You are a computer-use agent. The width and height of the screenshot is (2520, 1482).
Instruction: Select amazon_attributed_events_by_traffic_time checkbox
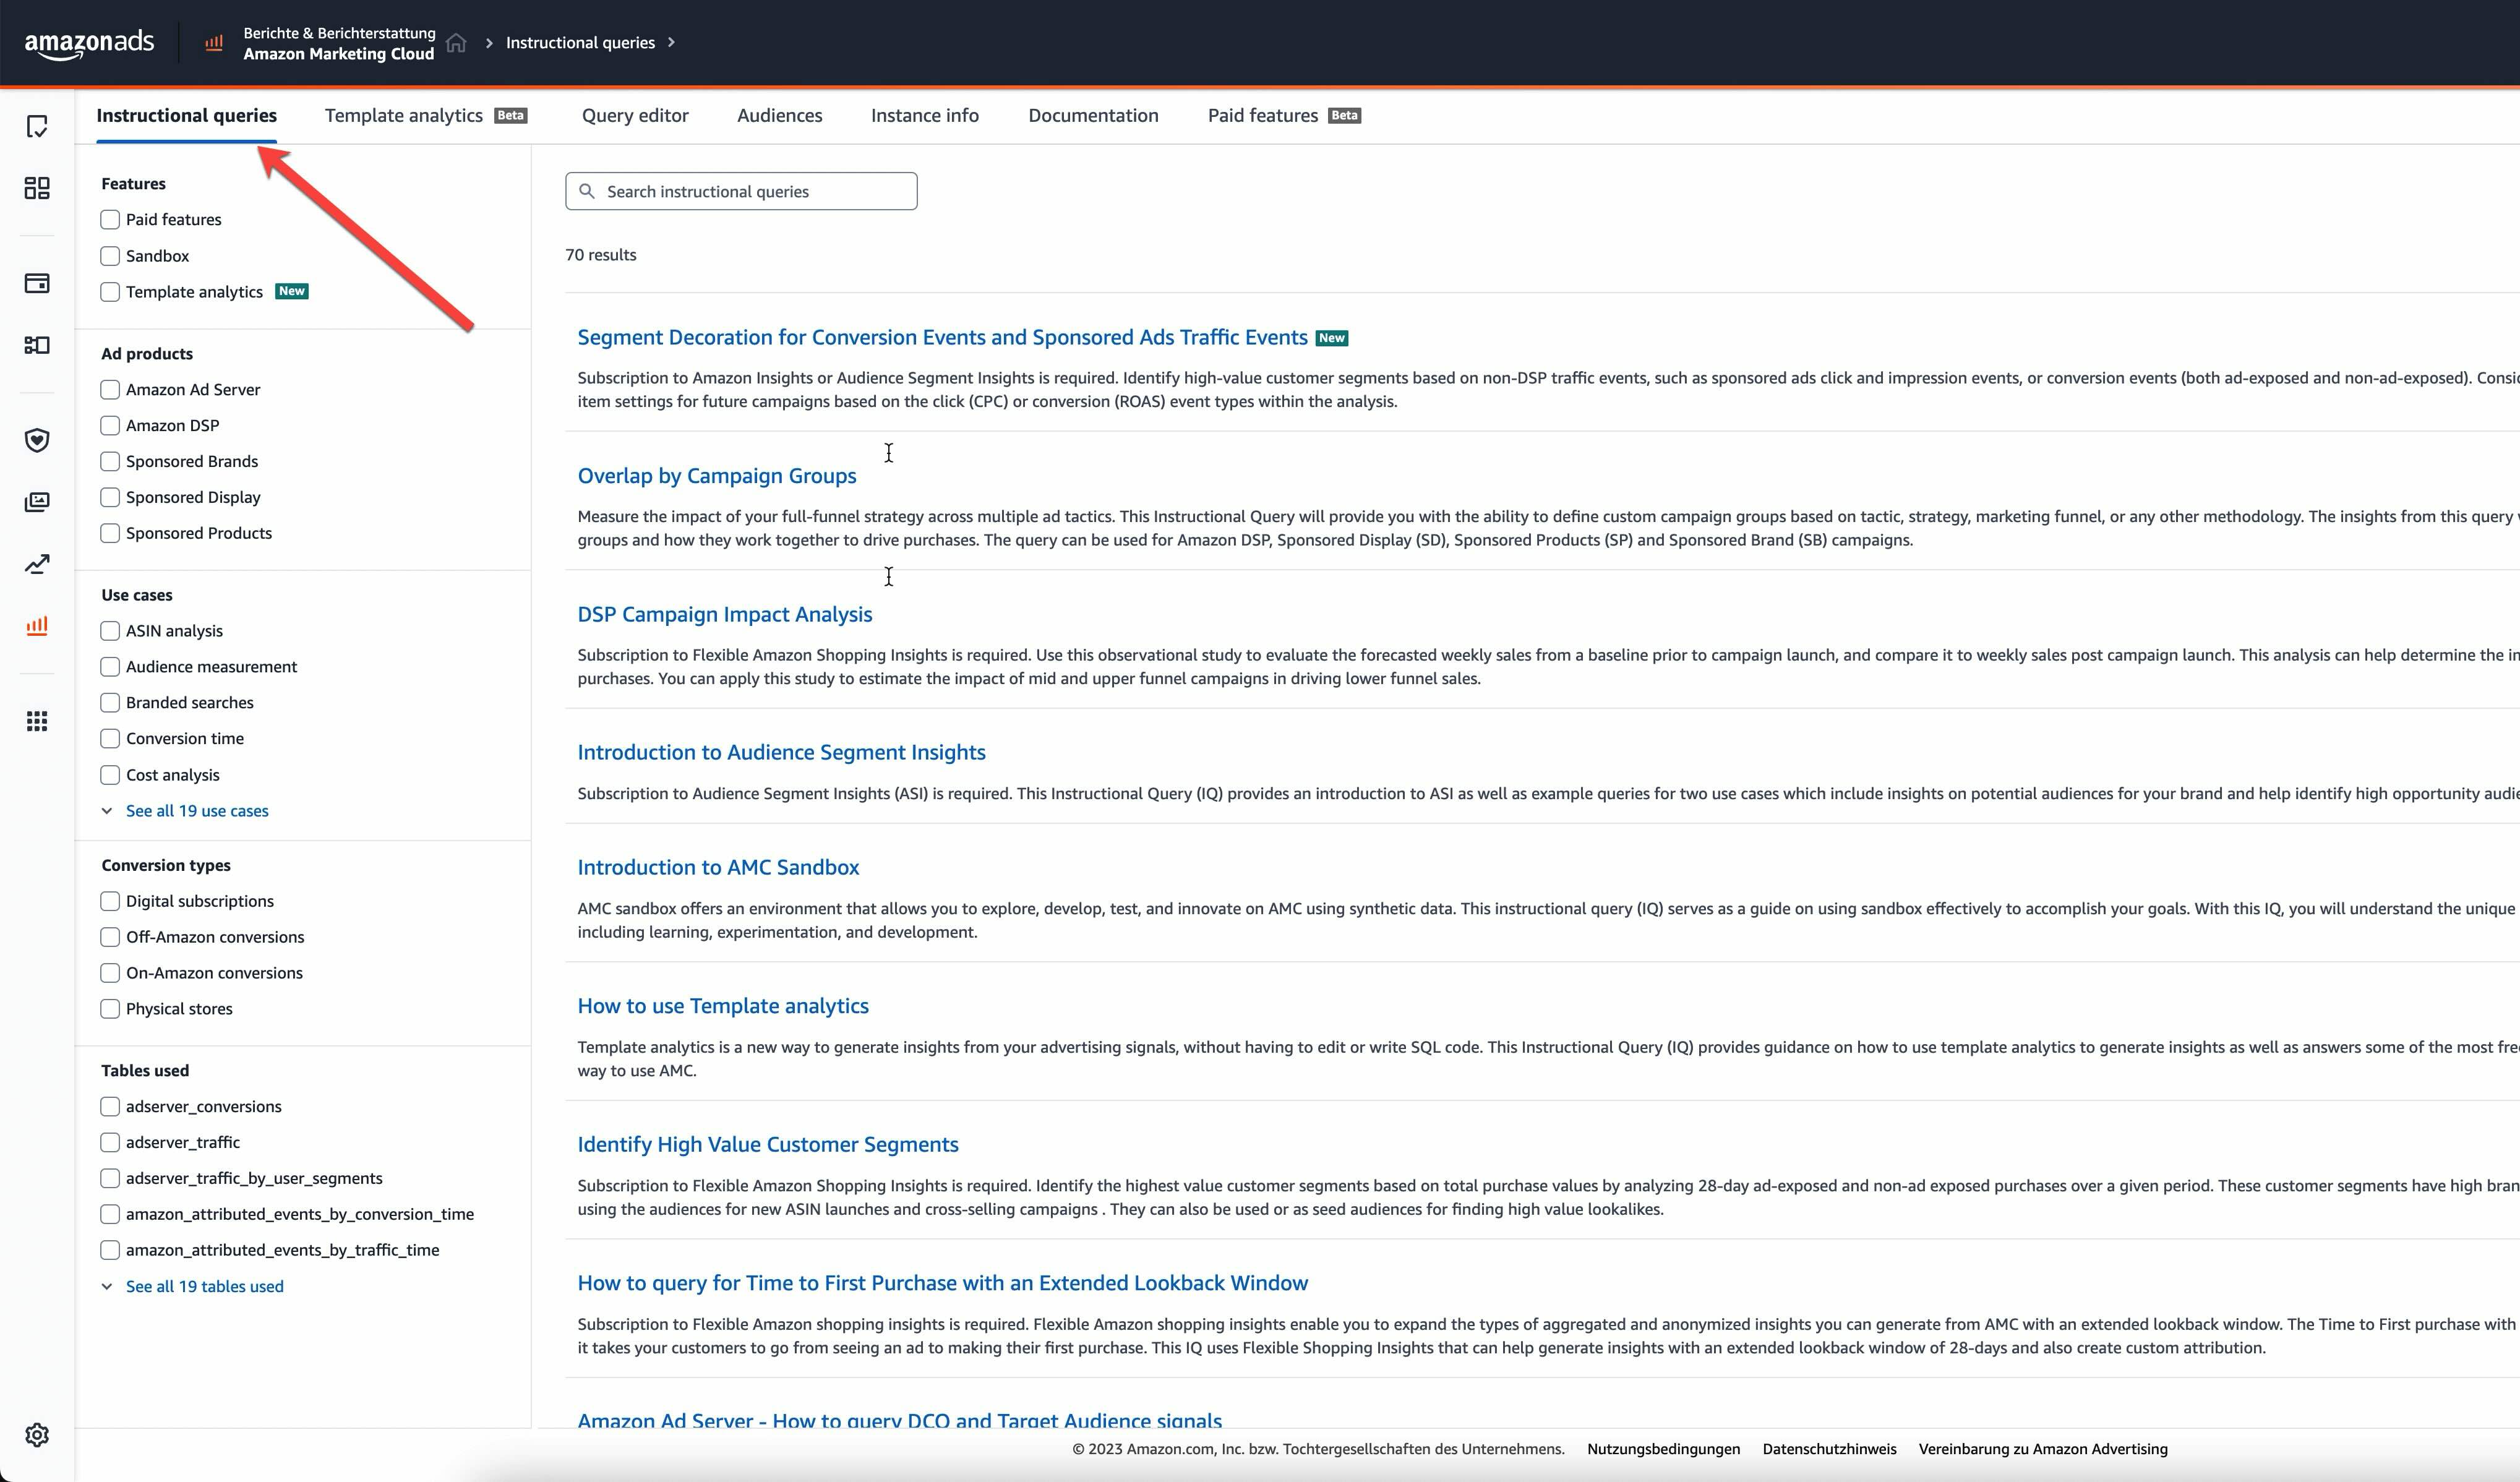(x=110, y=1250)
